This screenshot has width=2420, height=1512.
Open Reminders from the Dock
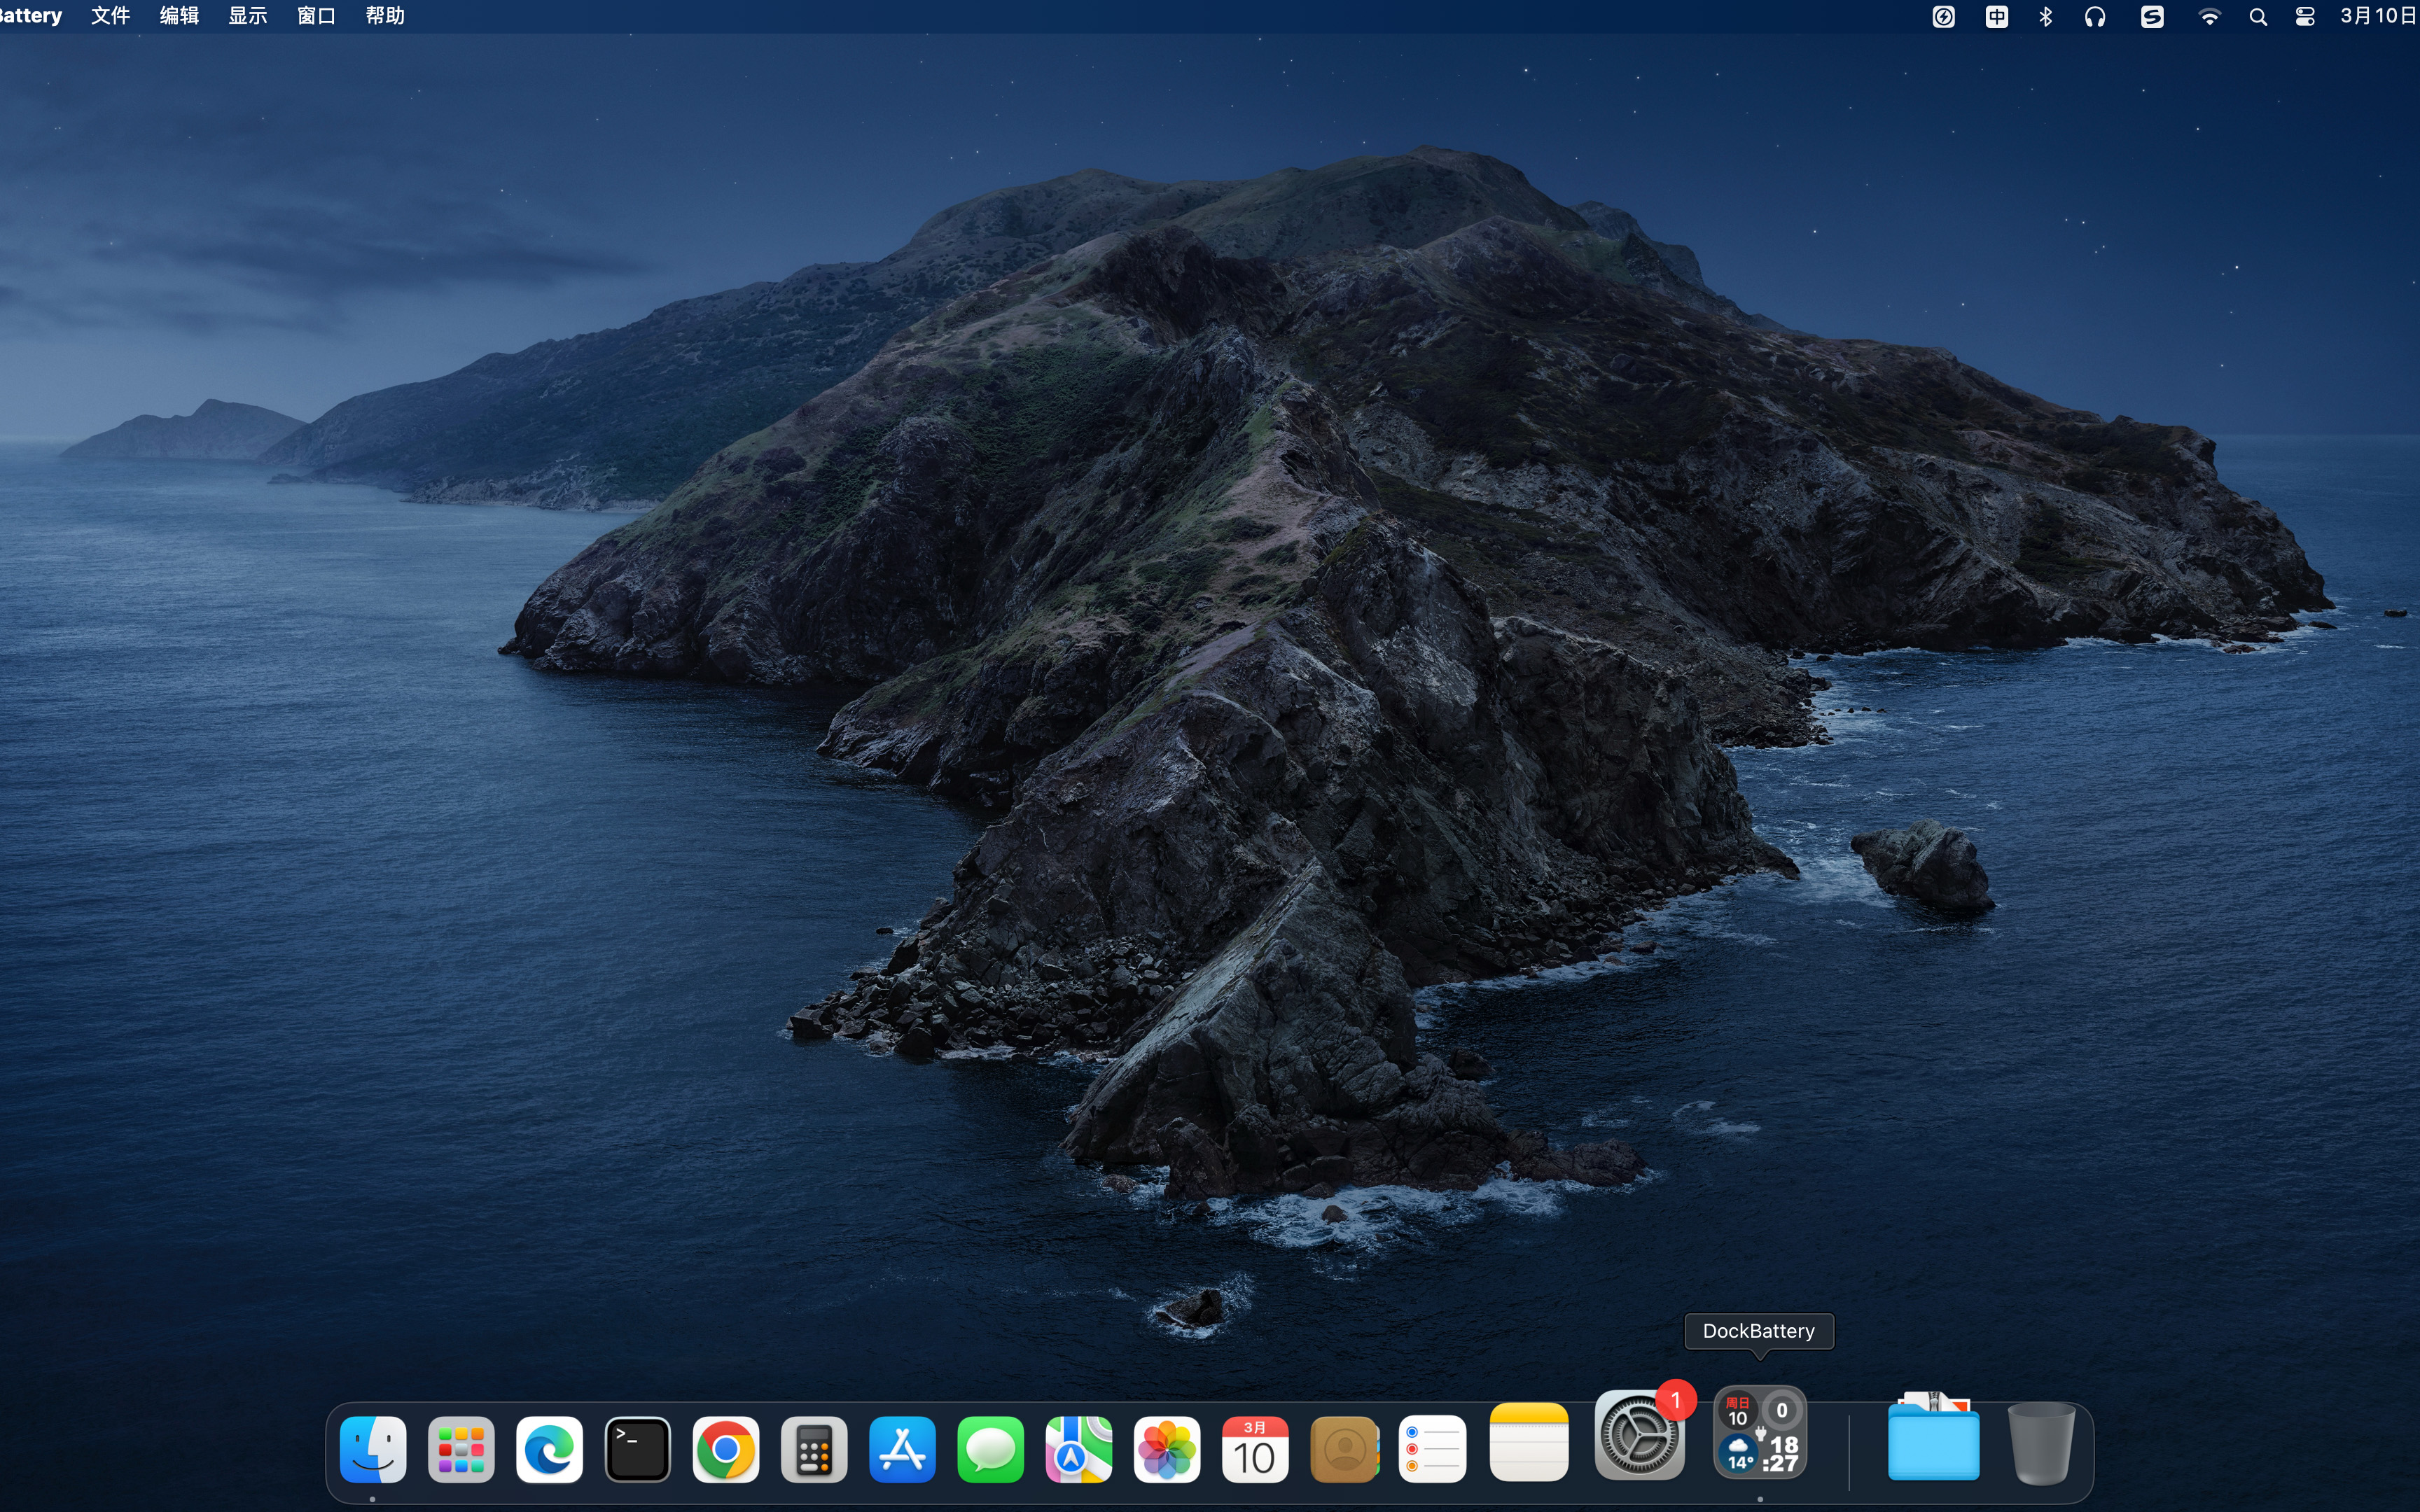click(1432, 1449)
